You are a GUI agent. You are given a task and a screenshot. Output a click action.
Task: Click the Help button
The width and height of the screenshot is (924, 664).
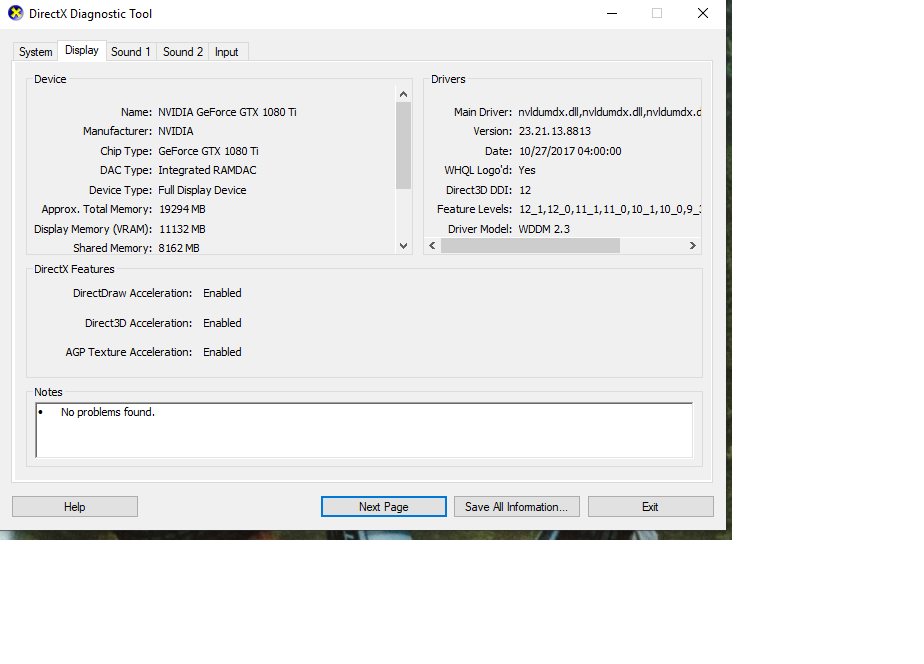[x=75, y=507]
